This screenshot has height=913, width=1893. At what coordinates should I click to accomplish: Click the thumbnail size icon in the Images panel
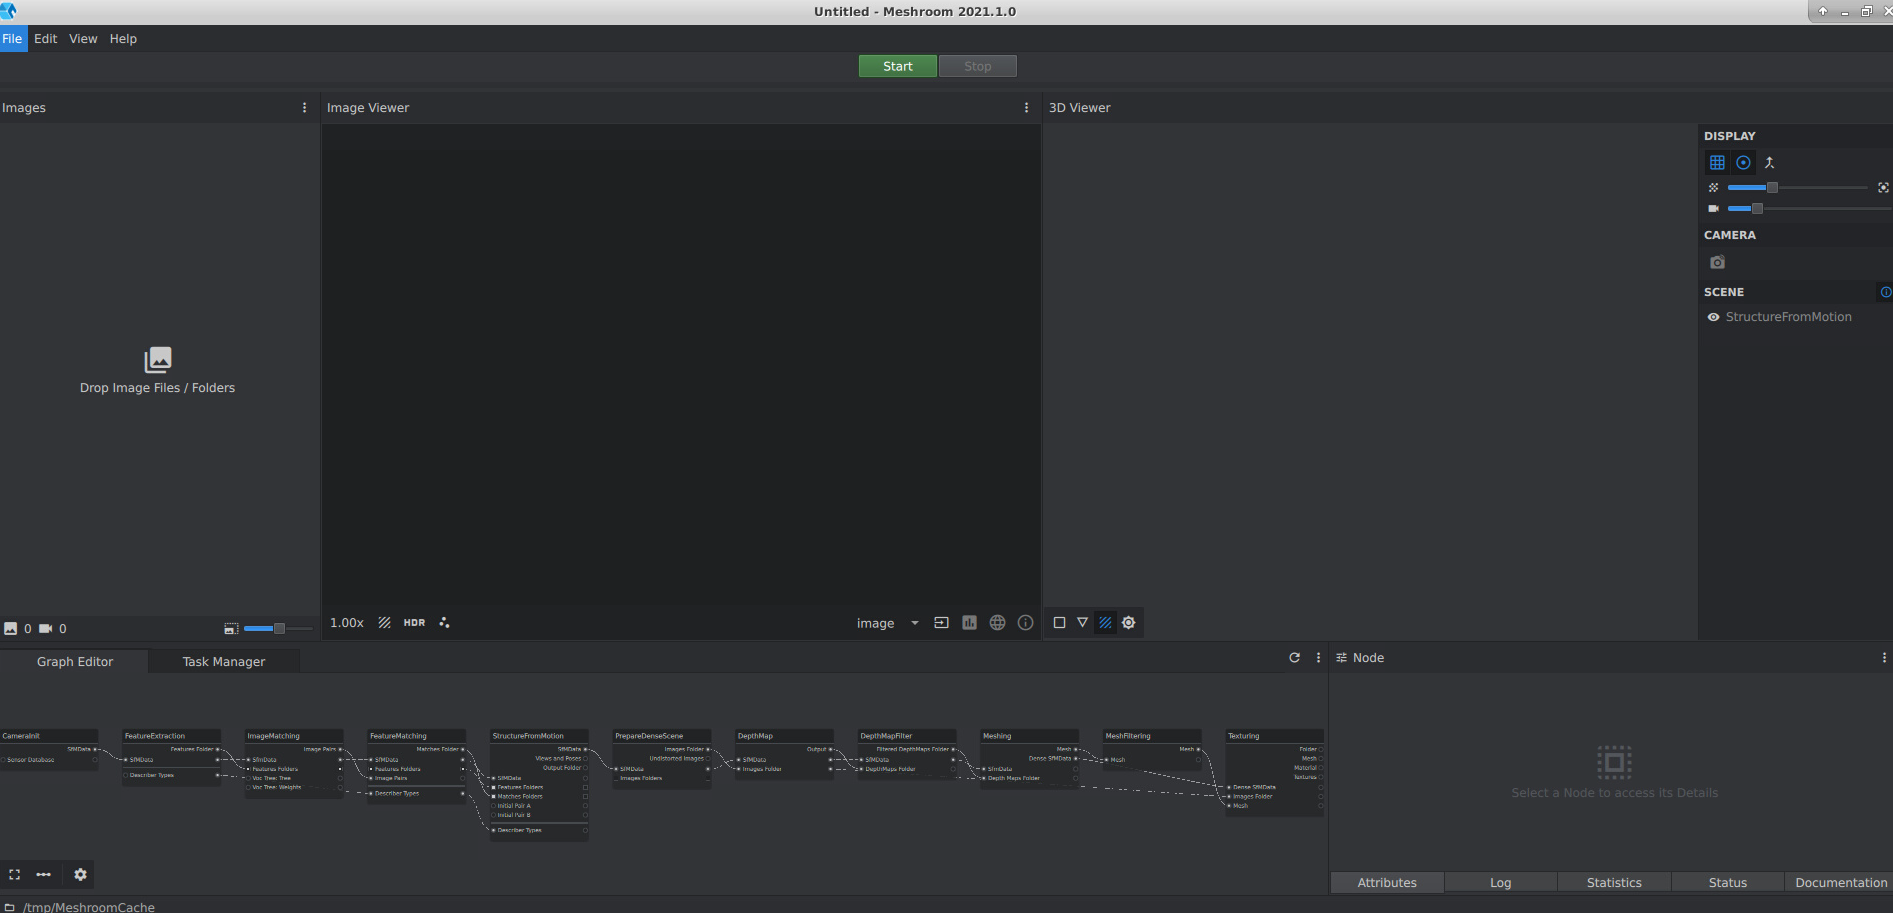coord(231,629)
